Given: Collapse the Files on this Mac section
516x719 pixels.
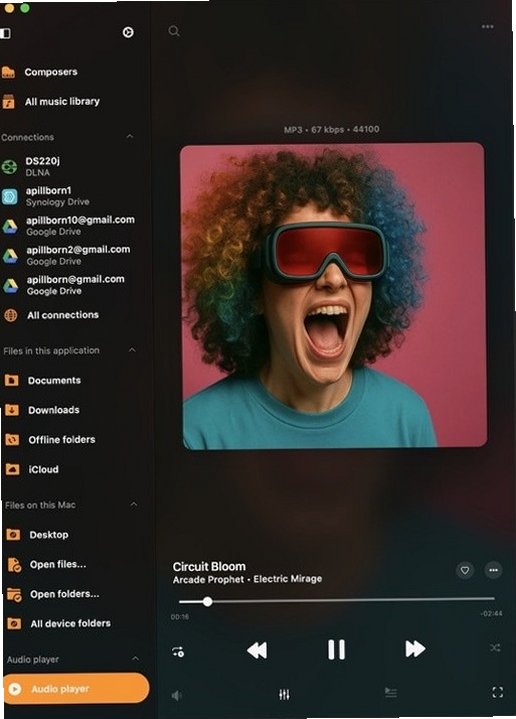Looking at the screenshot, I should pos(134,504).
